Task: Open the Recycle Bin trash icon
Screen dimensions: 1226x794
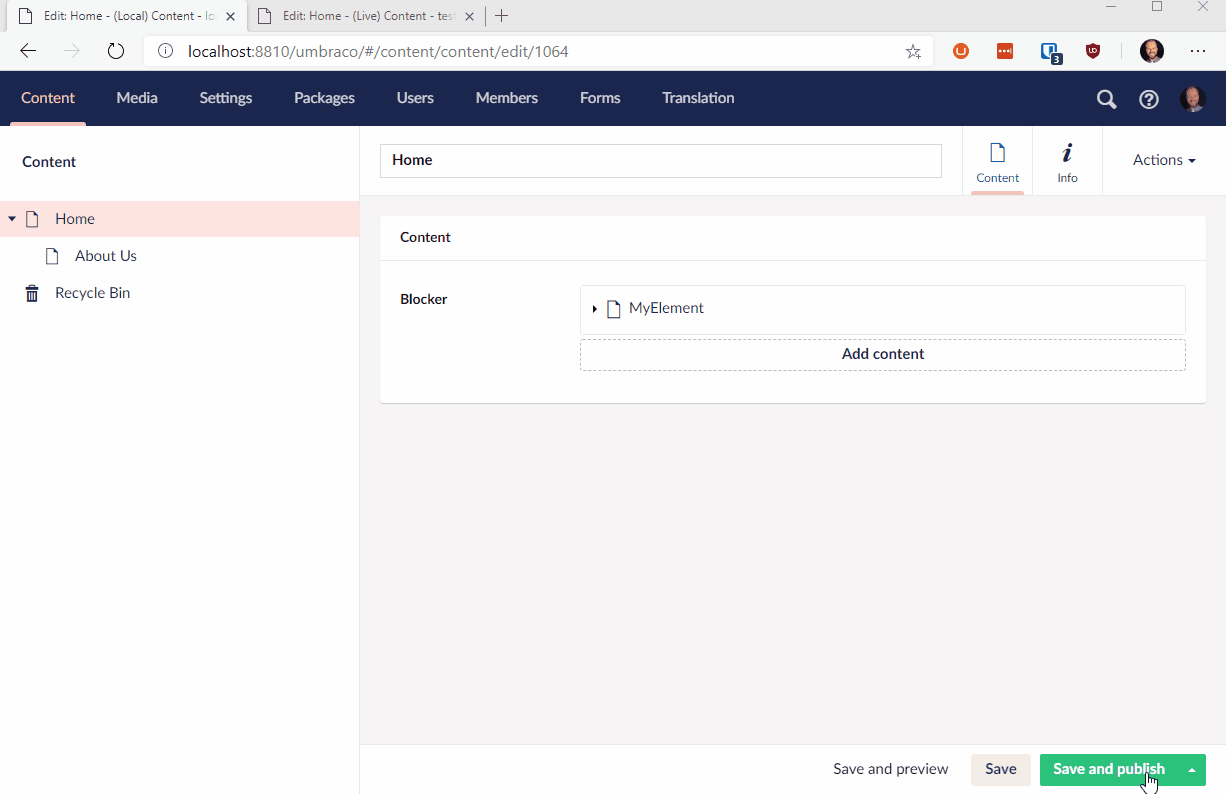Action: [31, 292]
